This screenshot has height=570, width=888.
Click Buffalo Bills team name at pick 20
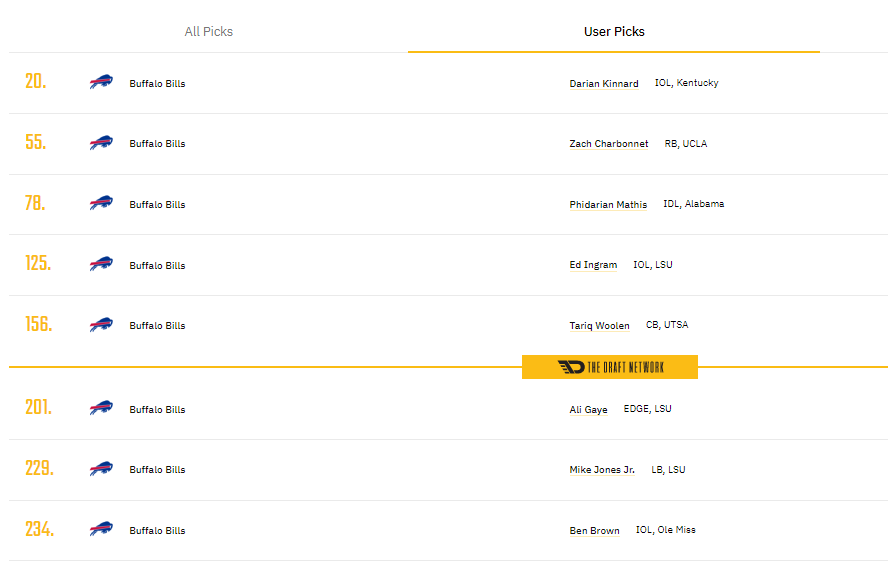(157, 83)
